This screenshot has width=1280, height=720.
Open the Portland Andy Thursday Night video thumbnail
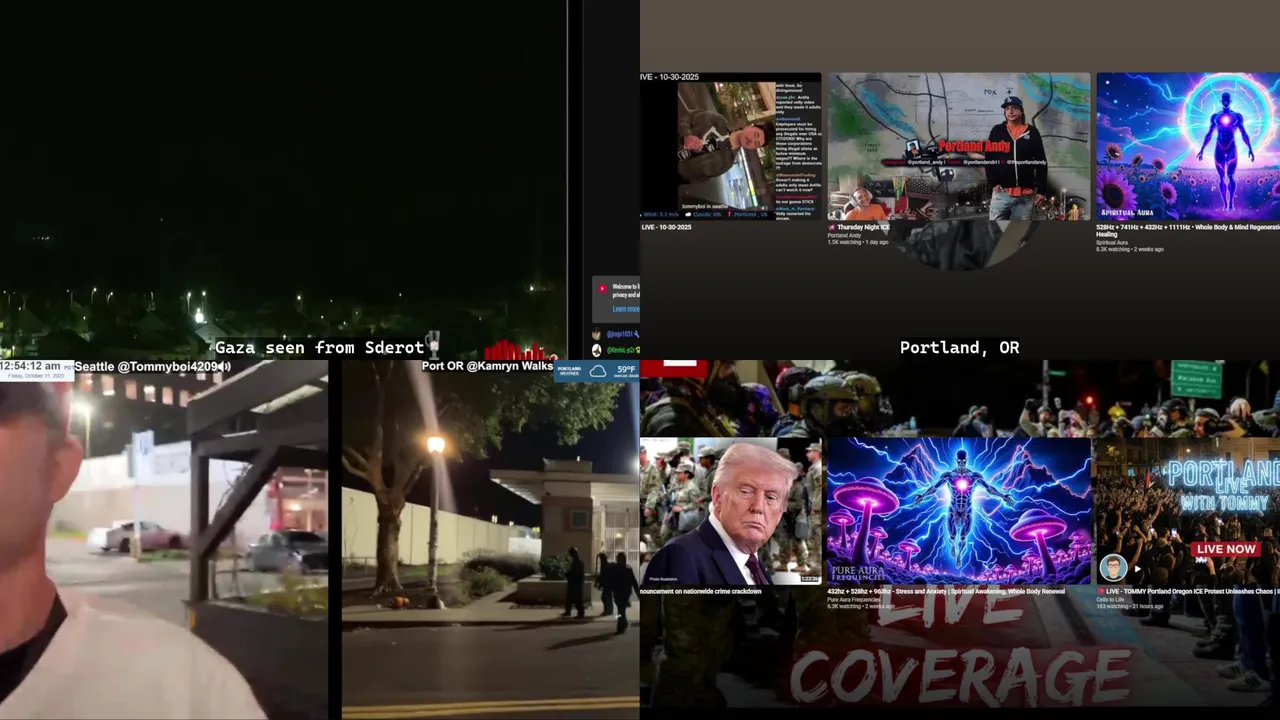tap(959, 146)
